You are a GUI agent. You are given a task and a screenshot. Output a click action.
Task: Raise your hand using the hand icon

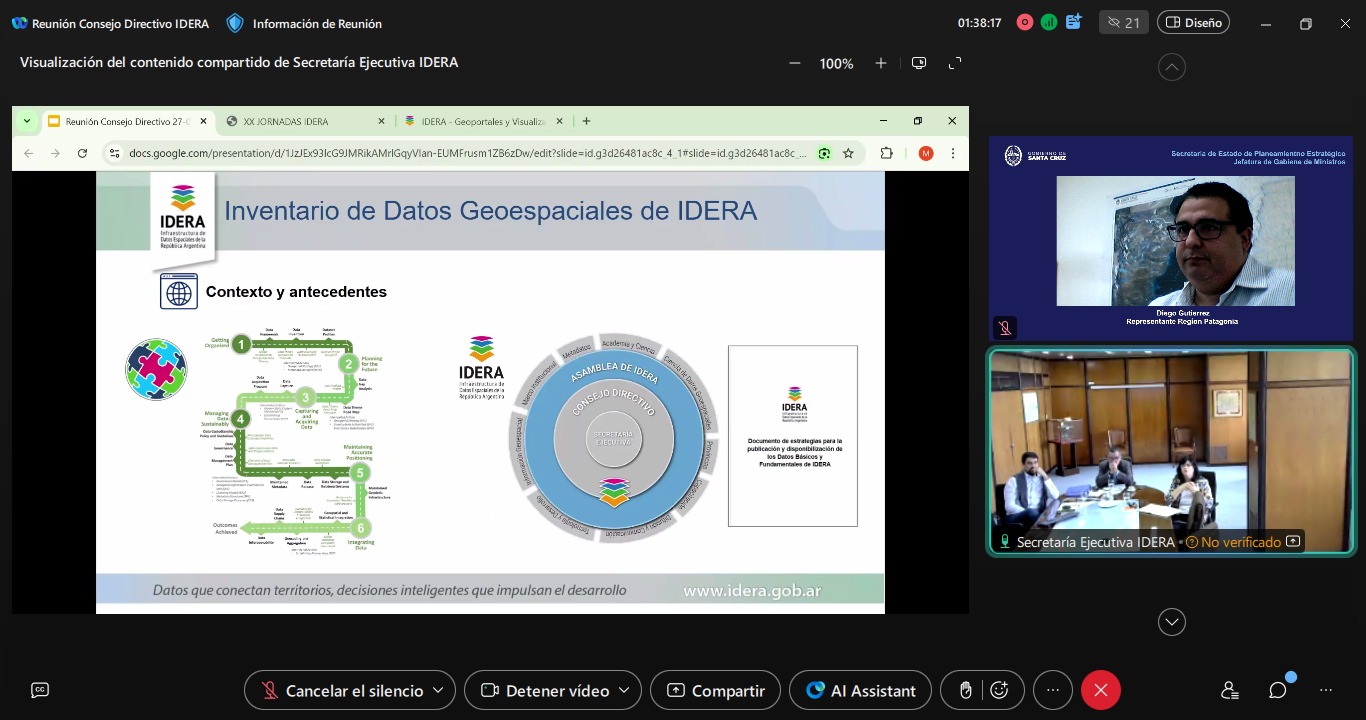point(966,691)
